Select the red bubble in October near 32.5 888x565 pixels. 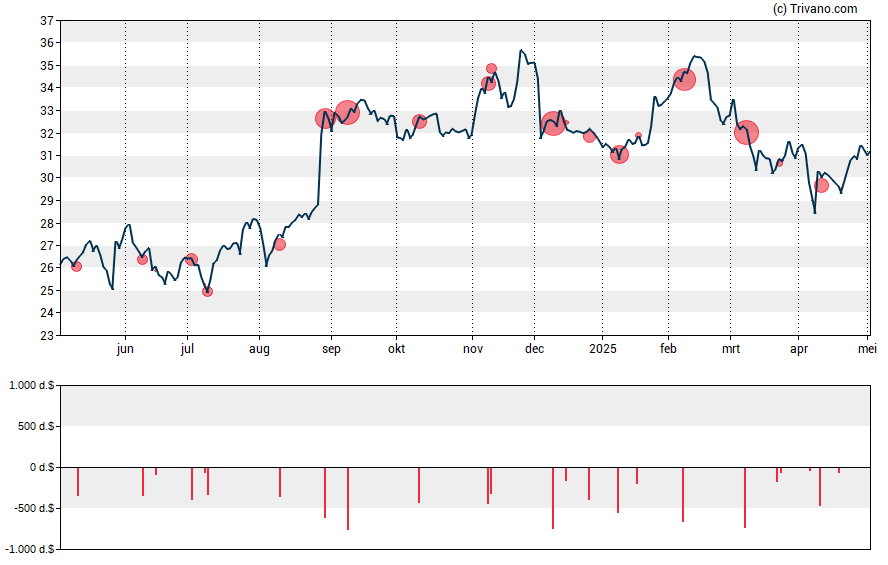click(419, 121)
